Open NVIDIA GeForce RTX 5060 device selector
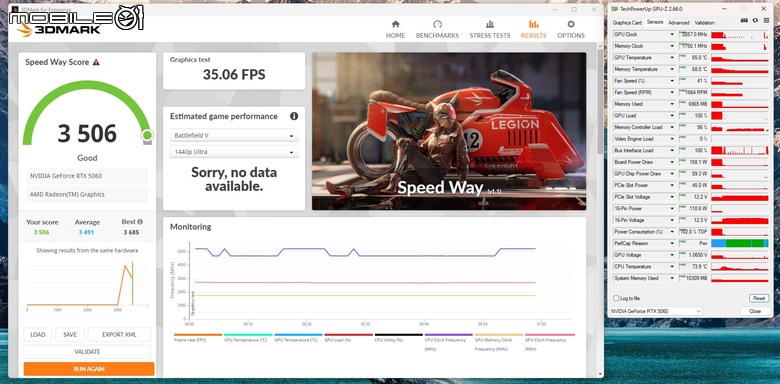This screenshot has width=780, height=384. coord(656,311)
